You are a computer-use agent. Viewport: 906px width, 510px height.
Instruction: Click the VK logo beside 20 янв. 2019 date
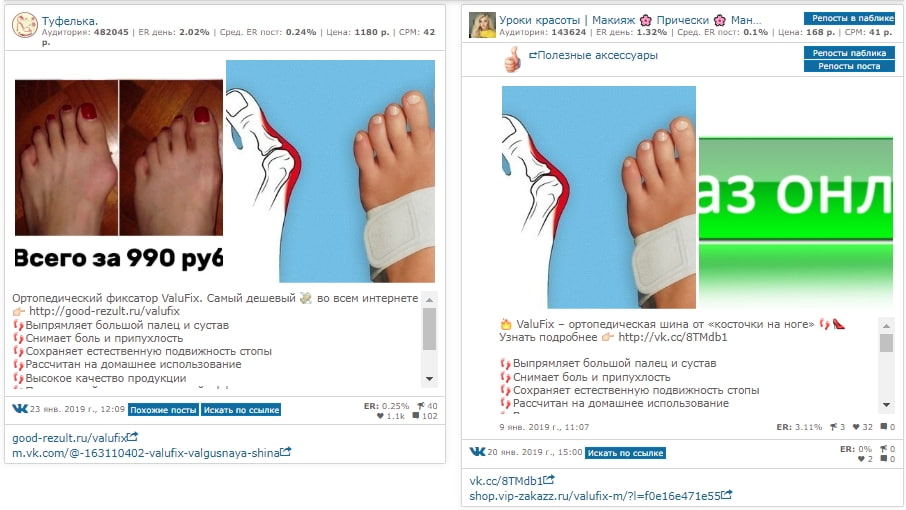(x=477, y=451)
